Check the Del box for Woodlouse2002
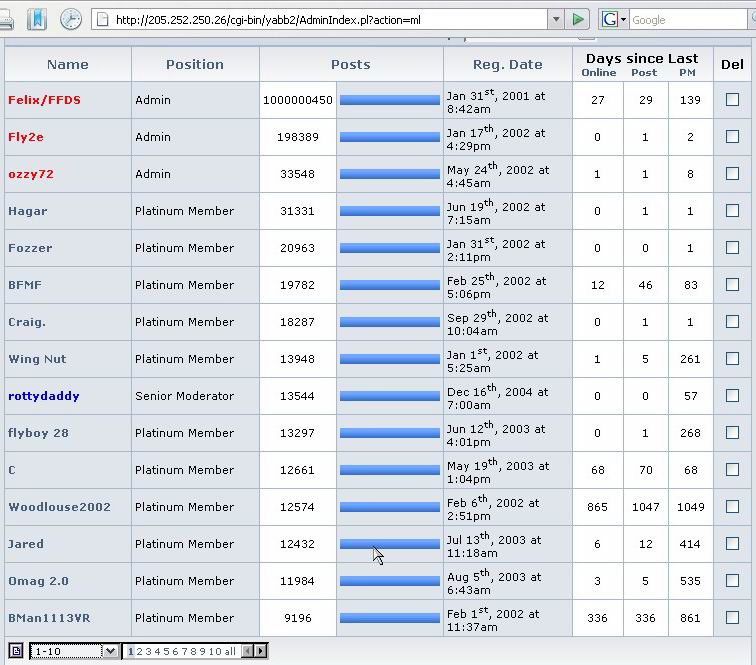 point(732,507)
